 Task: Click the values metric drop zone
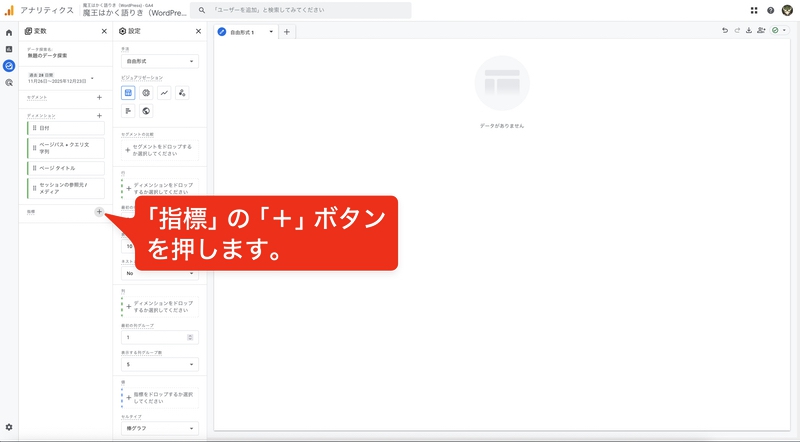160,398
